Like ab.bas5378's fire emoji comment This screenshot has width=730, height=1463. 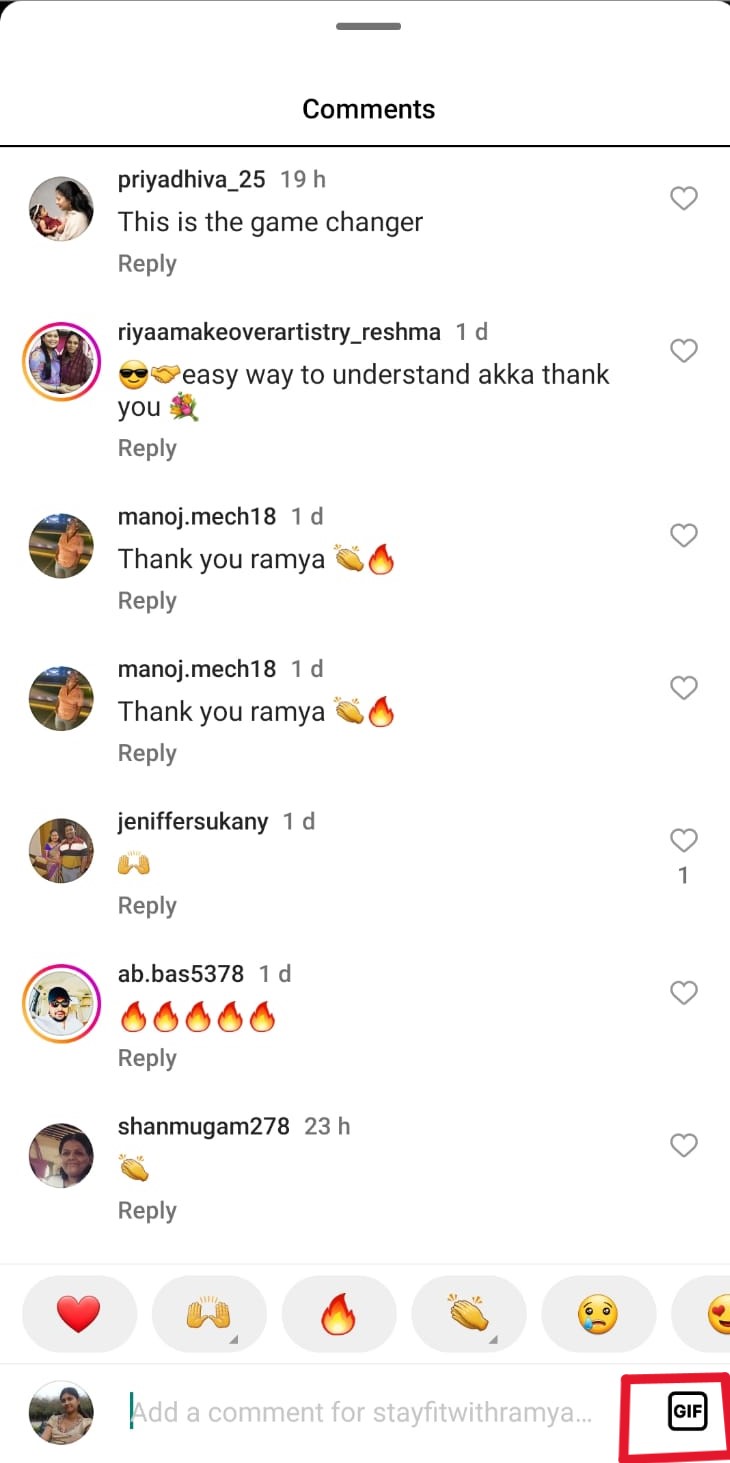point(684,992)
